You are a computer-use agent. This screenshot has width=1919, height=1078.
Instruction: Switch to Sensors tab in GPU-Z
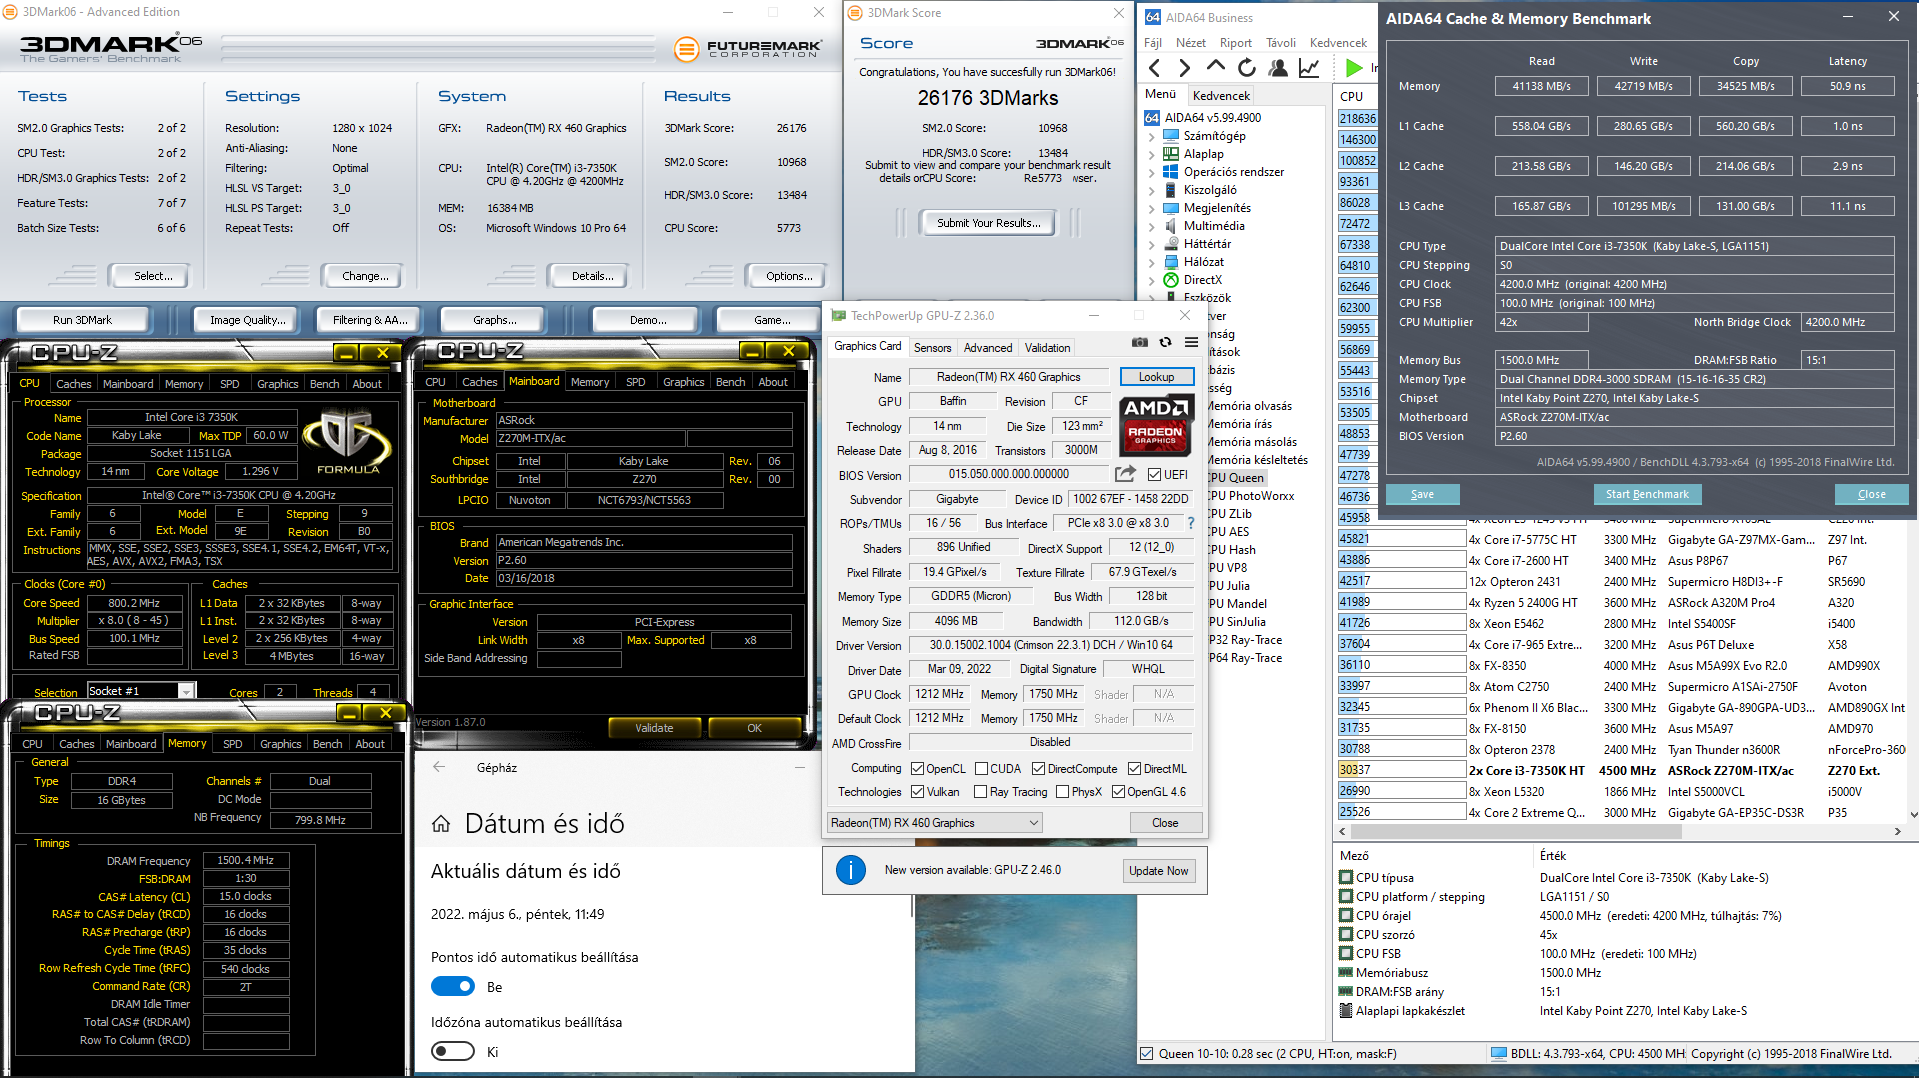(932, 348)
